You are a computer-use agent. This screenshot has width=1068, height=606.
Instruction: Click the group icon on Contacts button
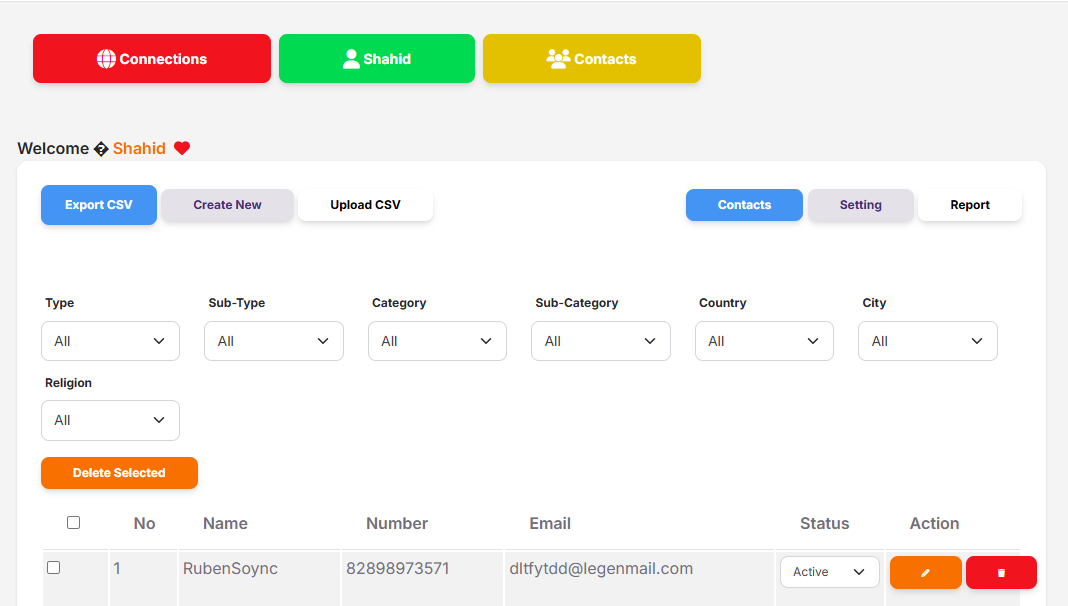[x=558, y=59]
